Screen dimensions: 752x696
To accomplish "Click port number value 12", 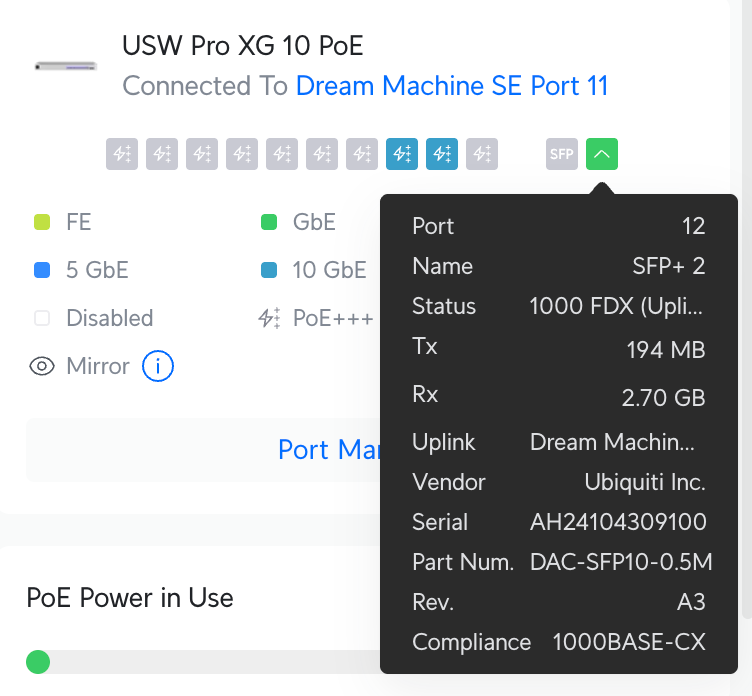I will (x=693, y=226).
